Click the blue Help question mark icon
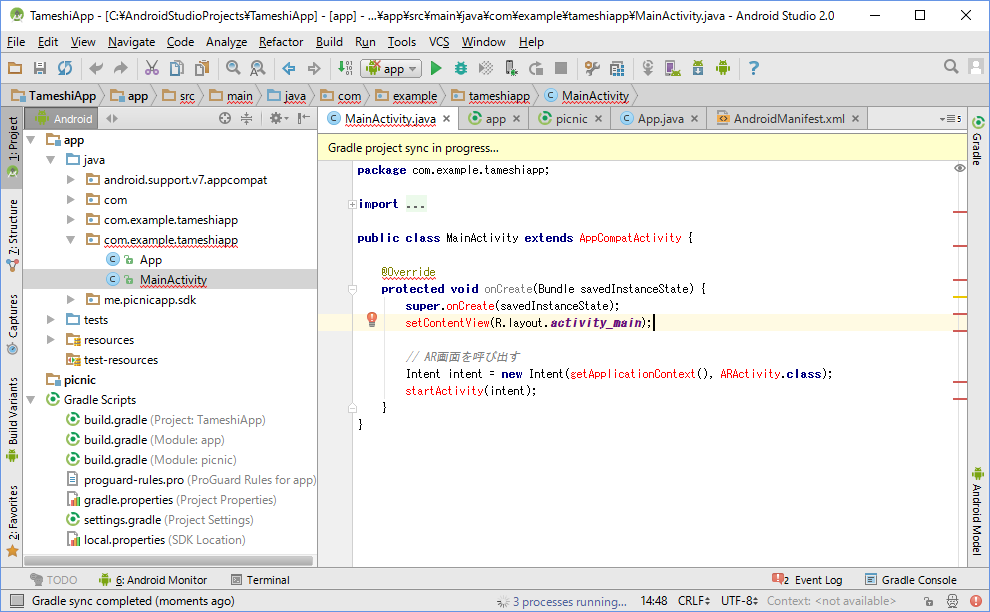Image resolution: width=990 pixels, height=612 pixels. pyautogui.click(x=753, y=68)
